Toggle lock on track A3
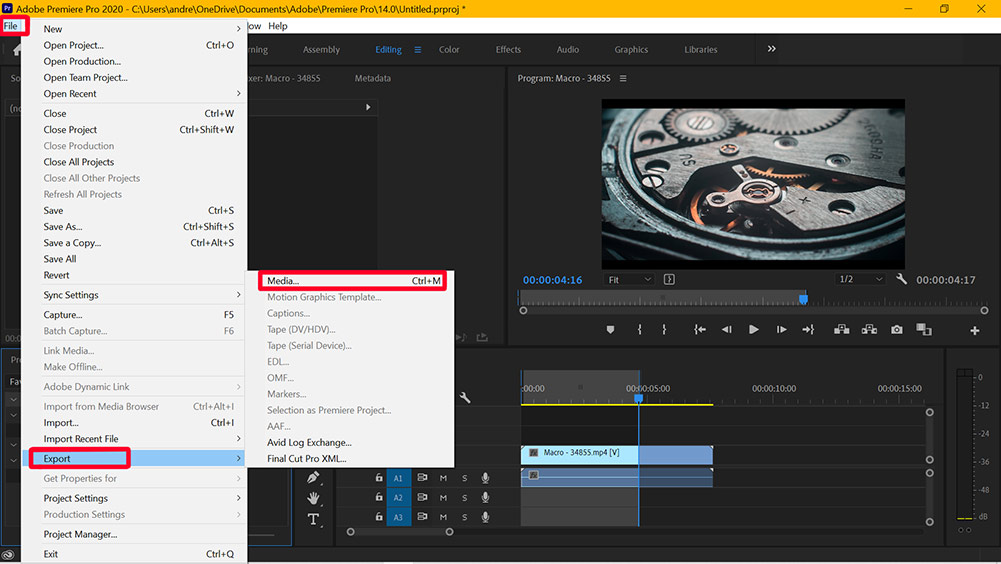Screen dimensions: 1001x564 click(379, 517)
